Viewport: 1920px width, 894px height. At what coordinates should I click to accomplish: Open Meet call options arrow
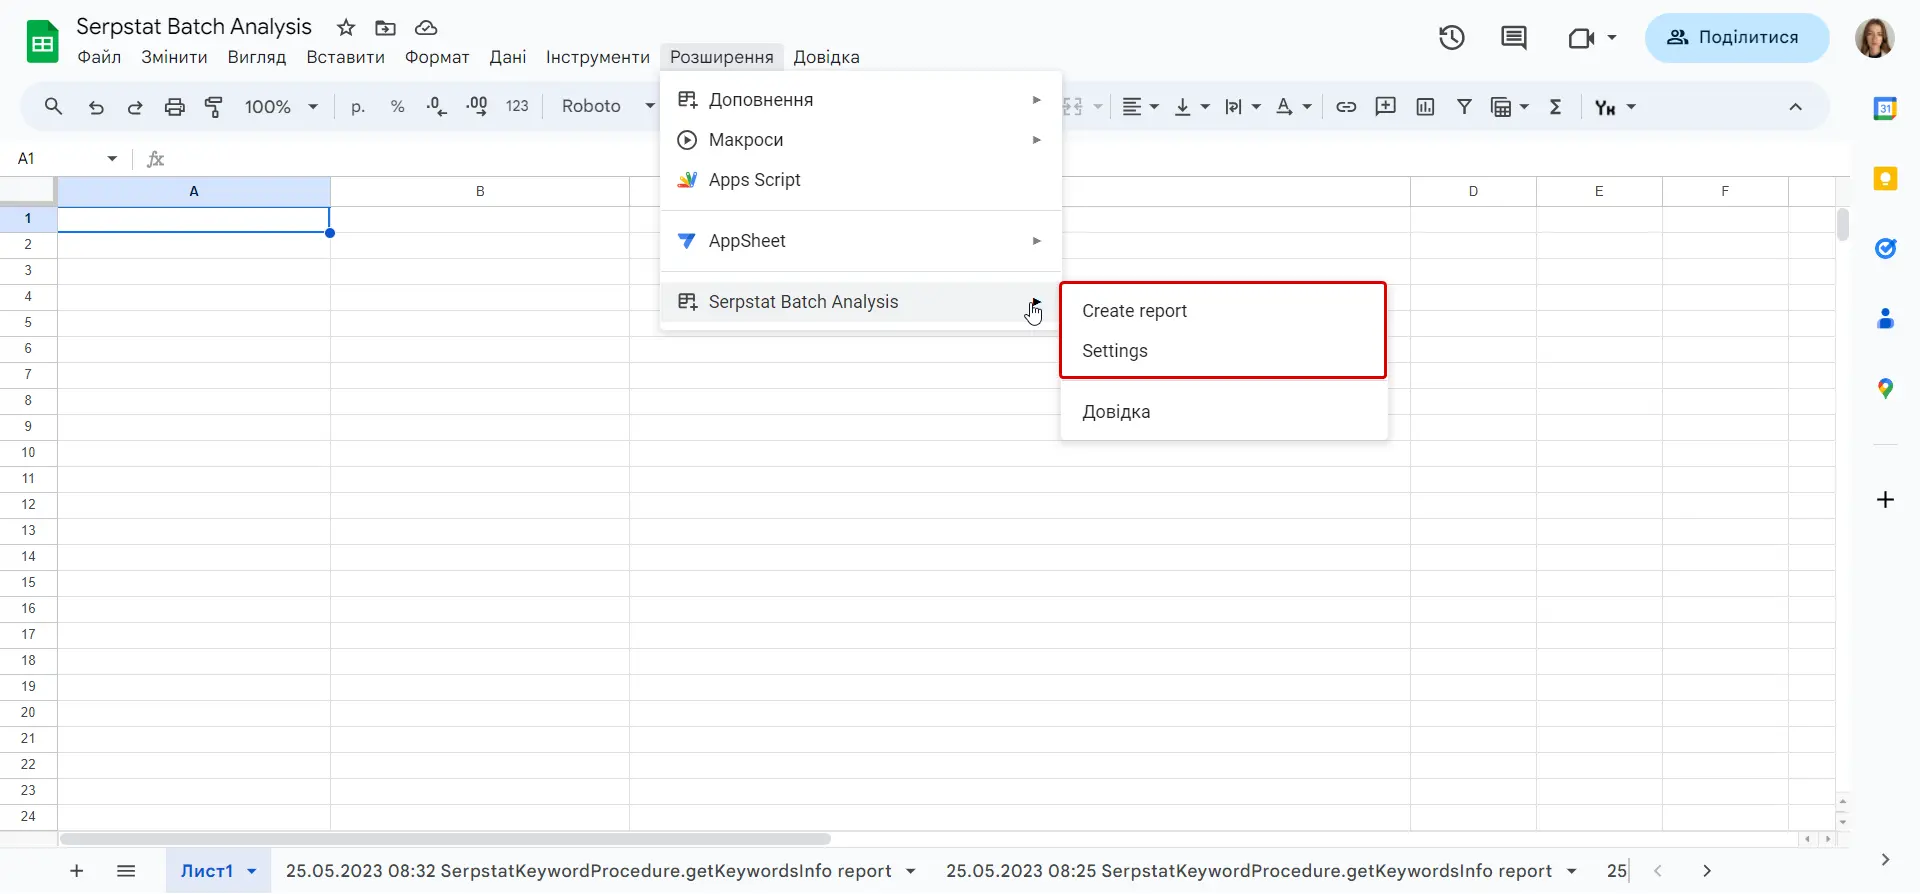click(x=1612, y=38)
